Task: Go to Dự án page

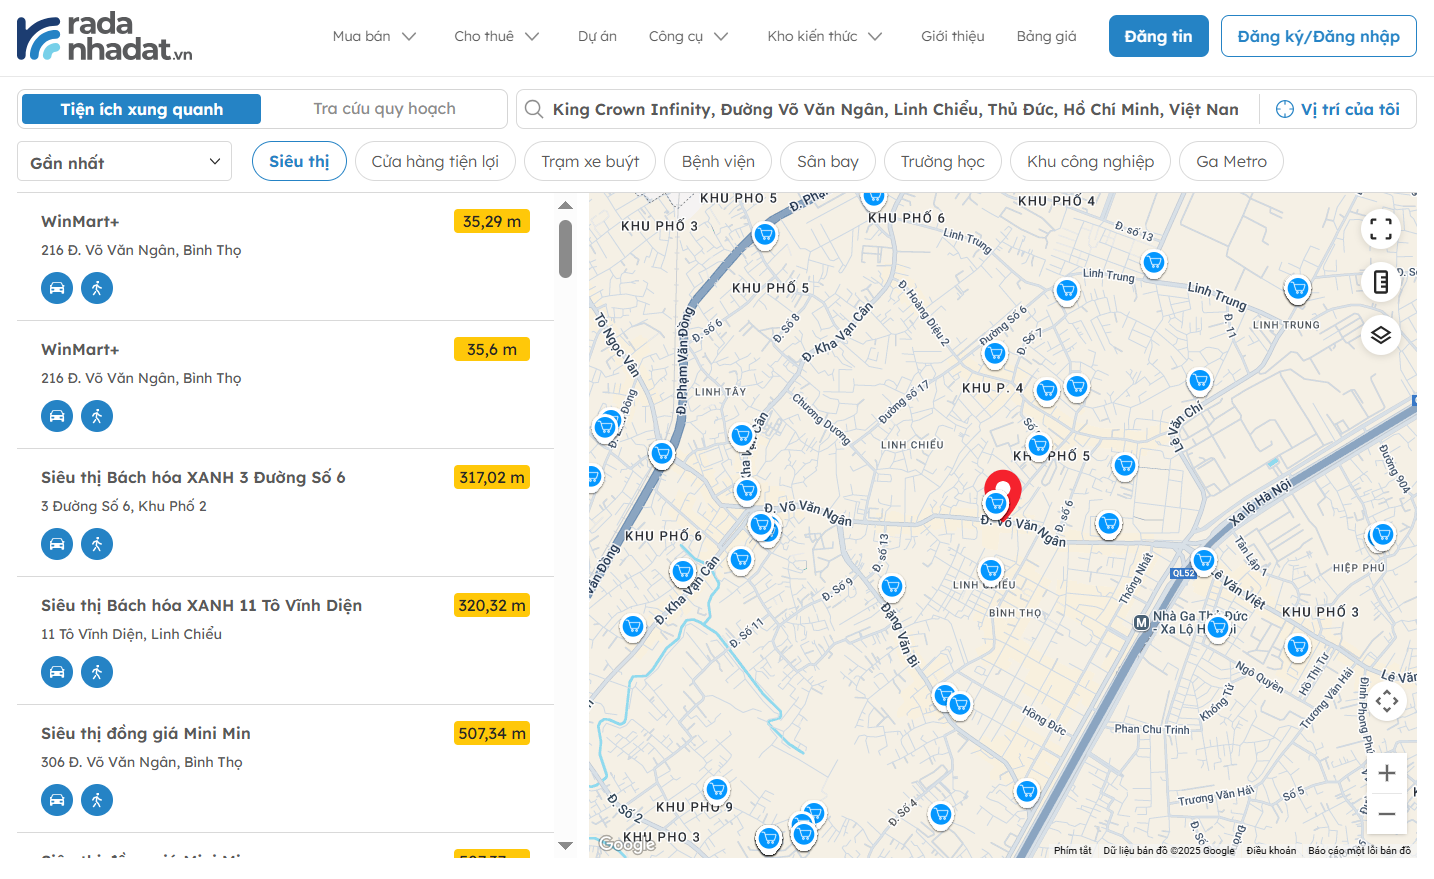Action: click(x=597, y=36)
